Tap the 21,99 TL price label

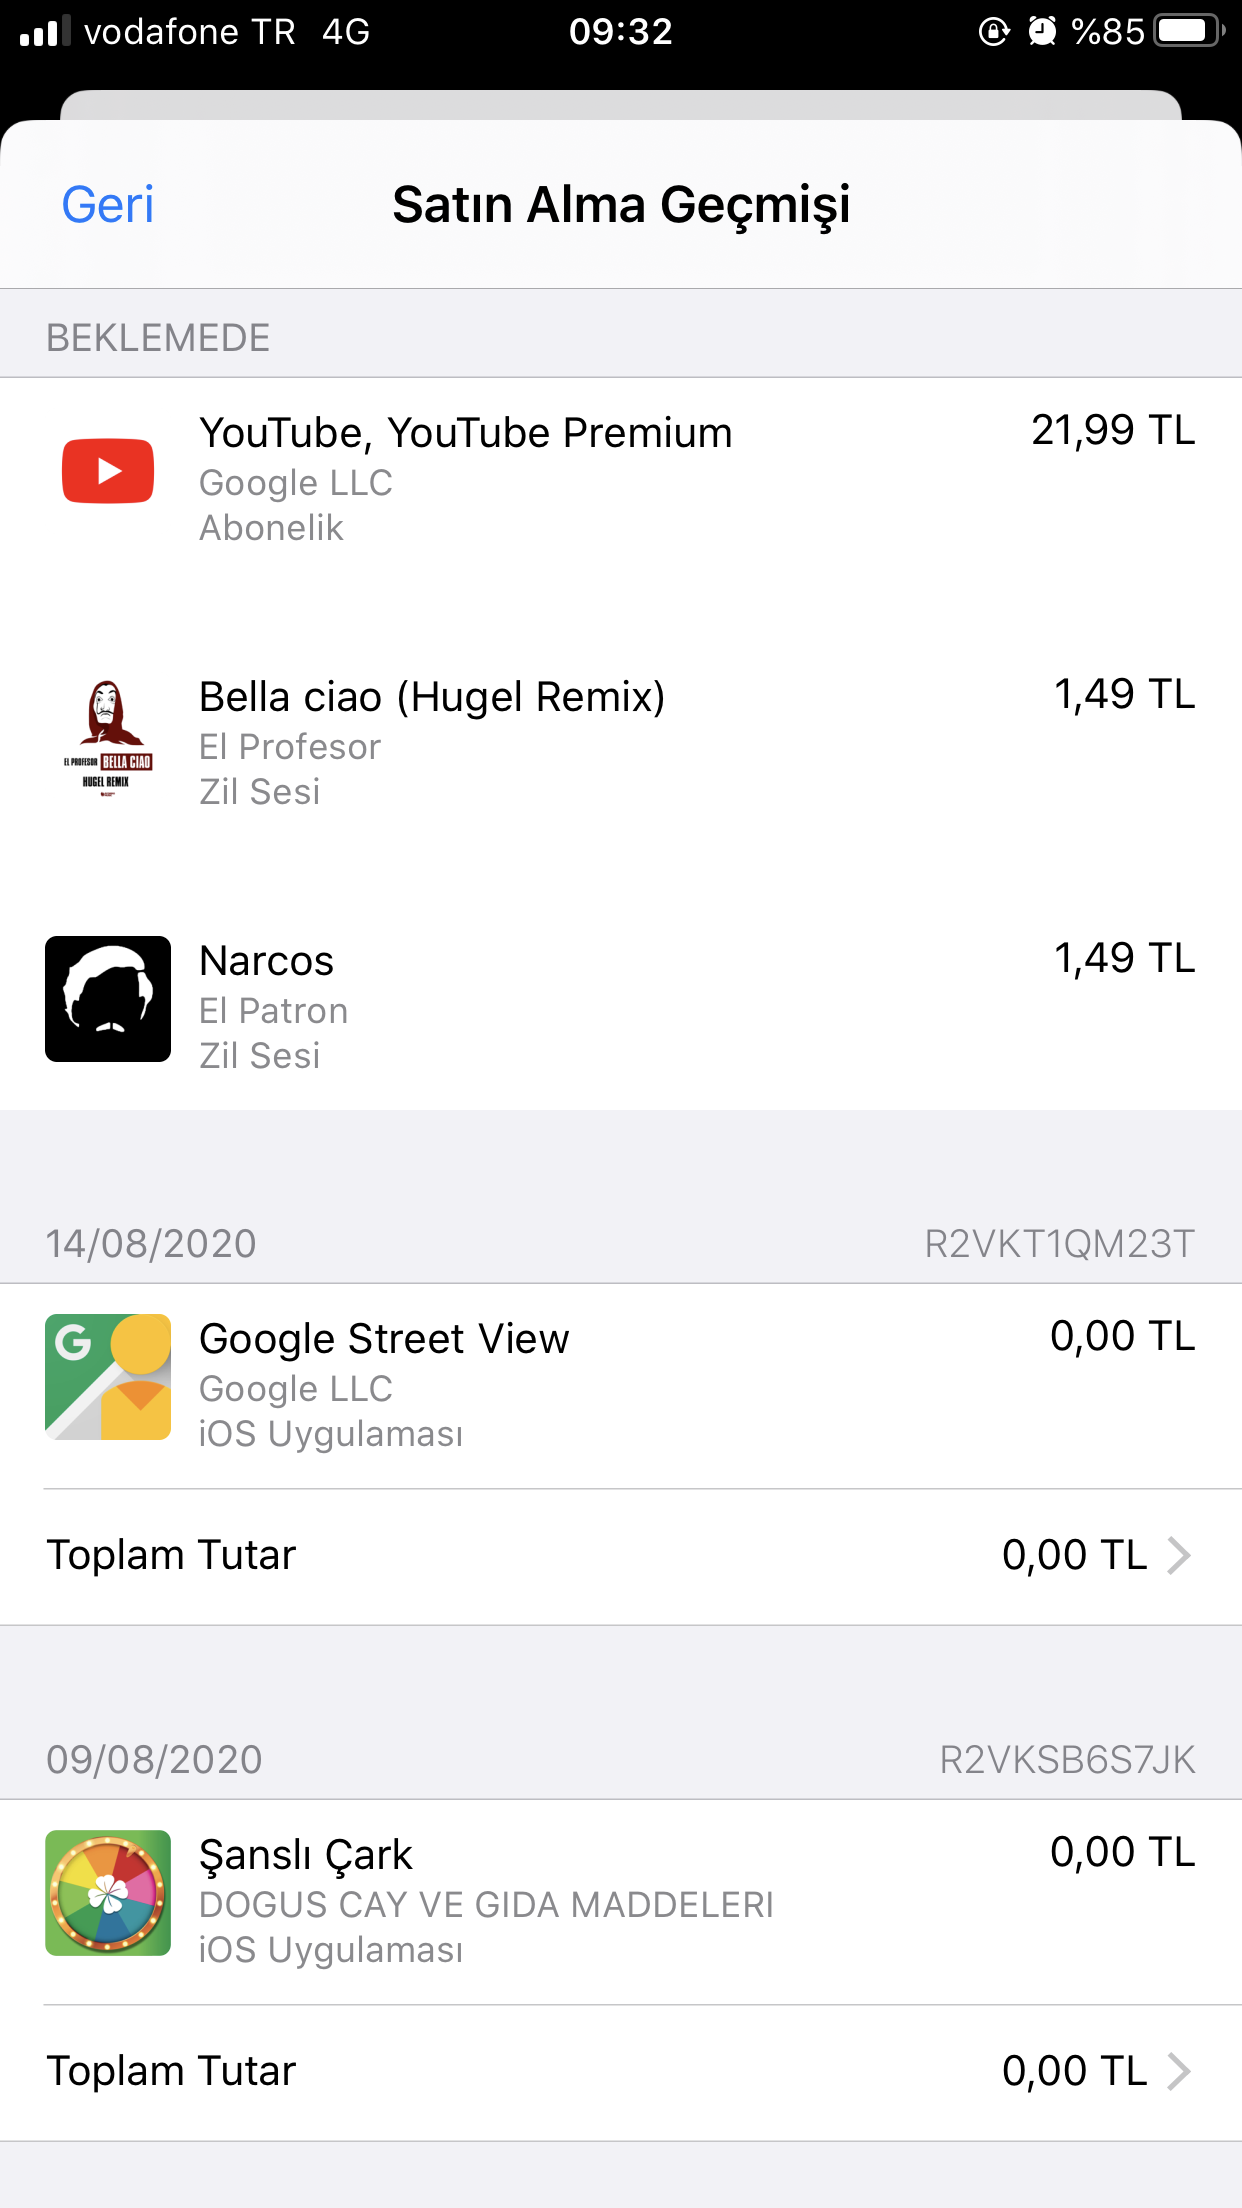click(1113, 431)
